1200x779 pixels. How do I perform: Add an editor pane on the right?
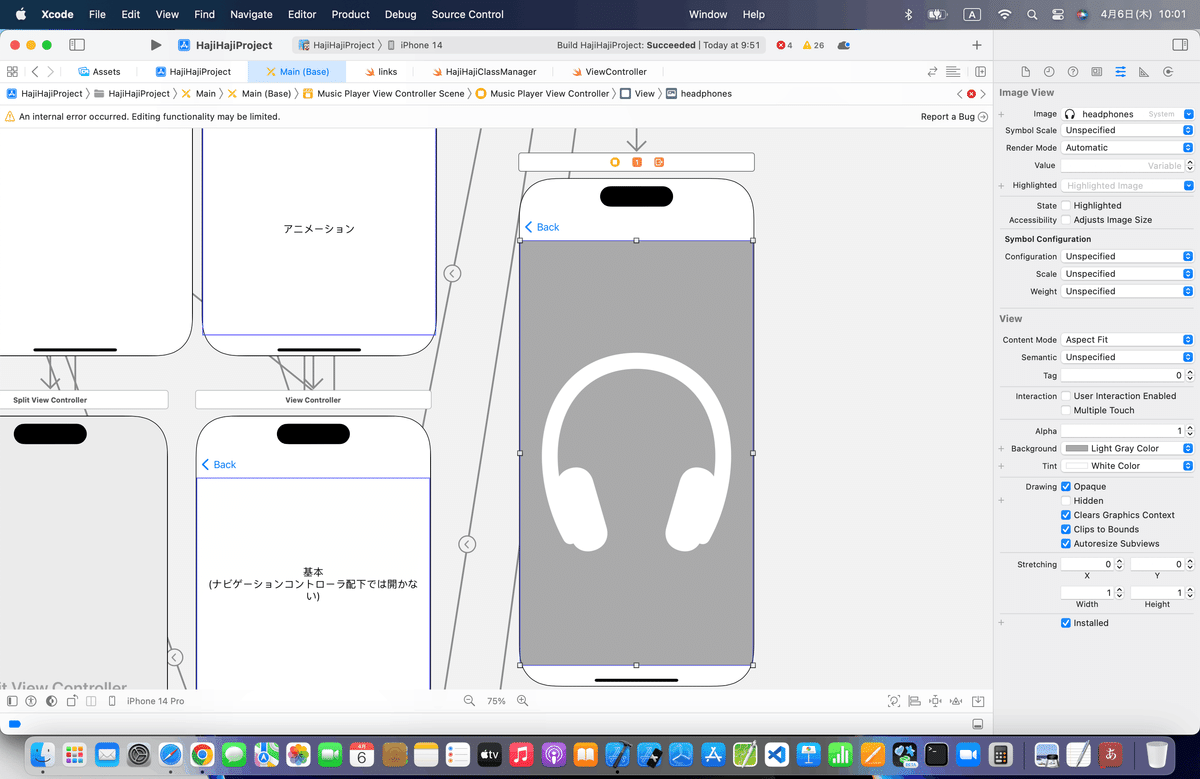coord(981,72)
